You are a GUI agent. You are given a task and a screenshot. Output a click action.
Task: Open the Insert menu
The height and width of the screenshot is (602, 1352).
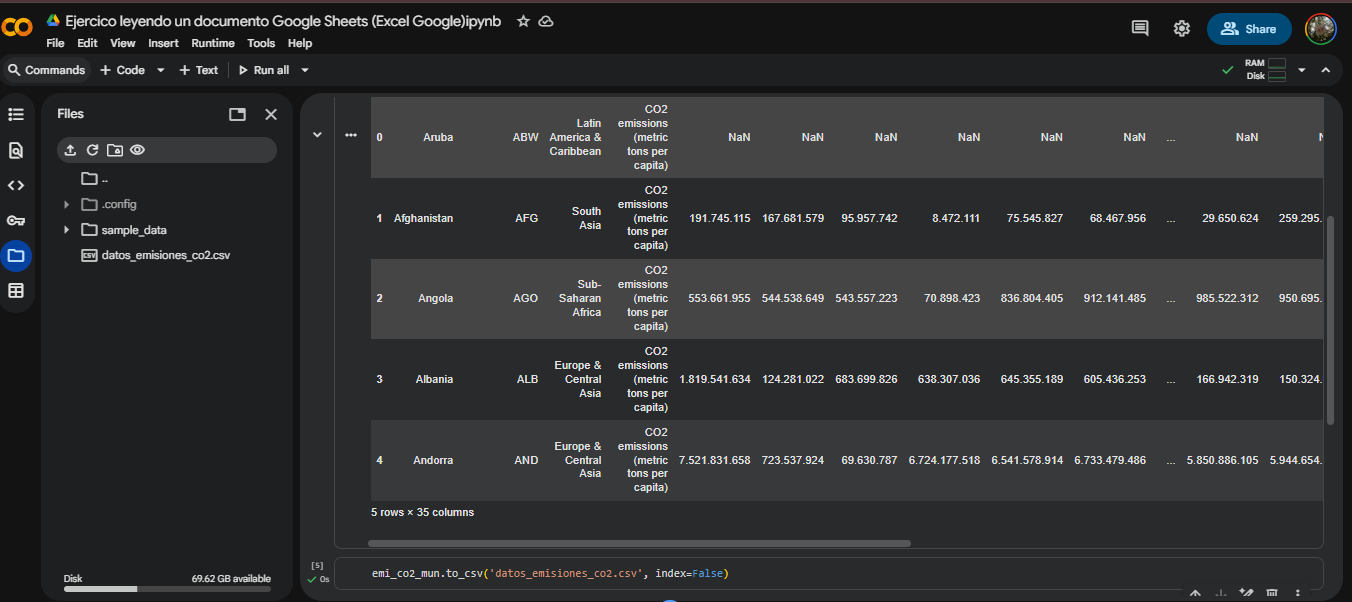[x=163, y=43]
